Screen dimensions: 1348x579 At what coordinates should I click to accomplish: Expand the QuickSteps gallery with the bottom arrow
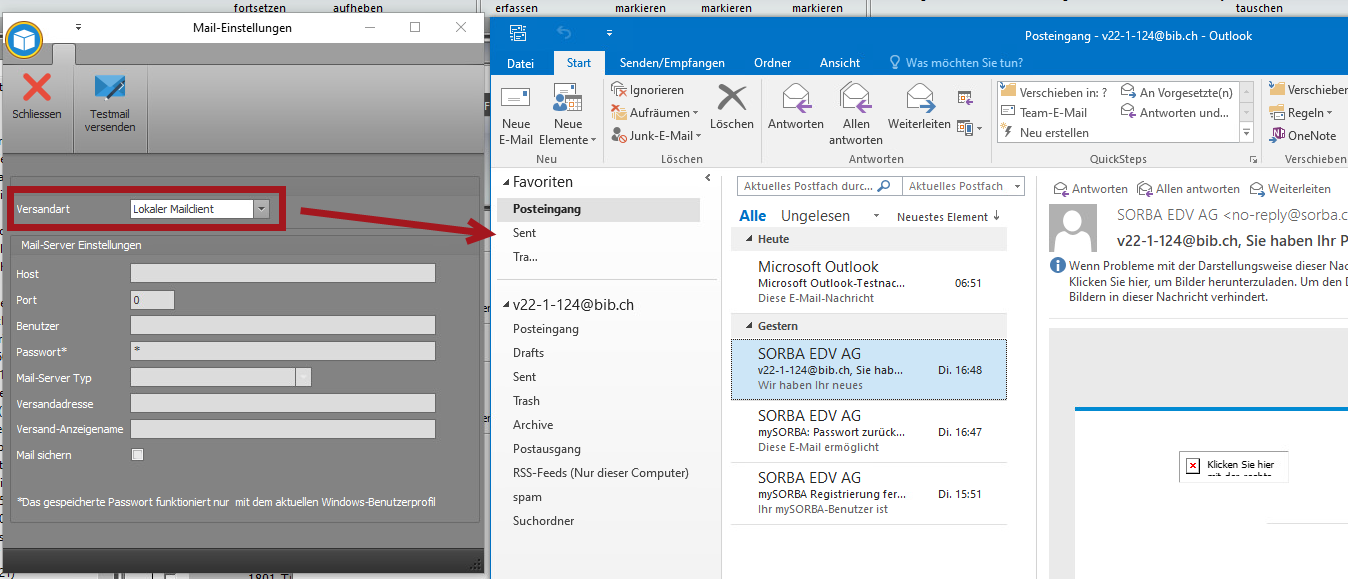click(x=1246, y=133)
